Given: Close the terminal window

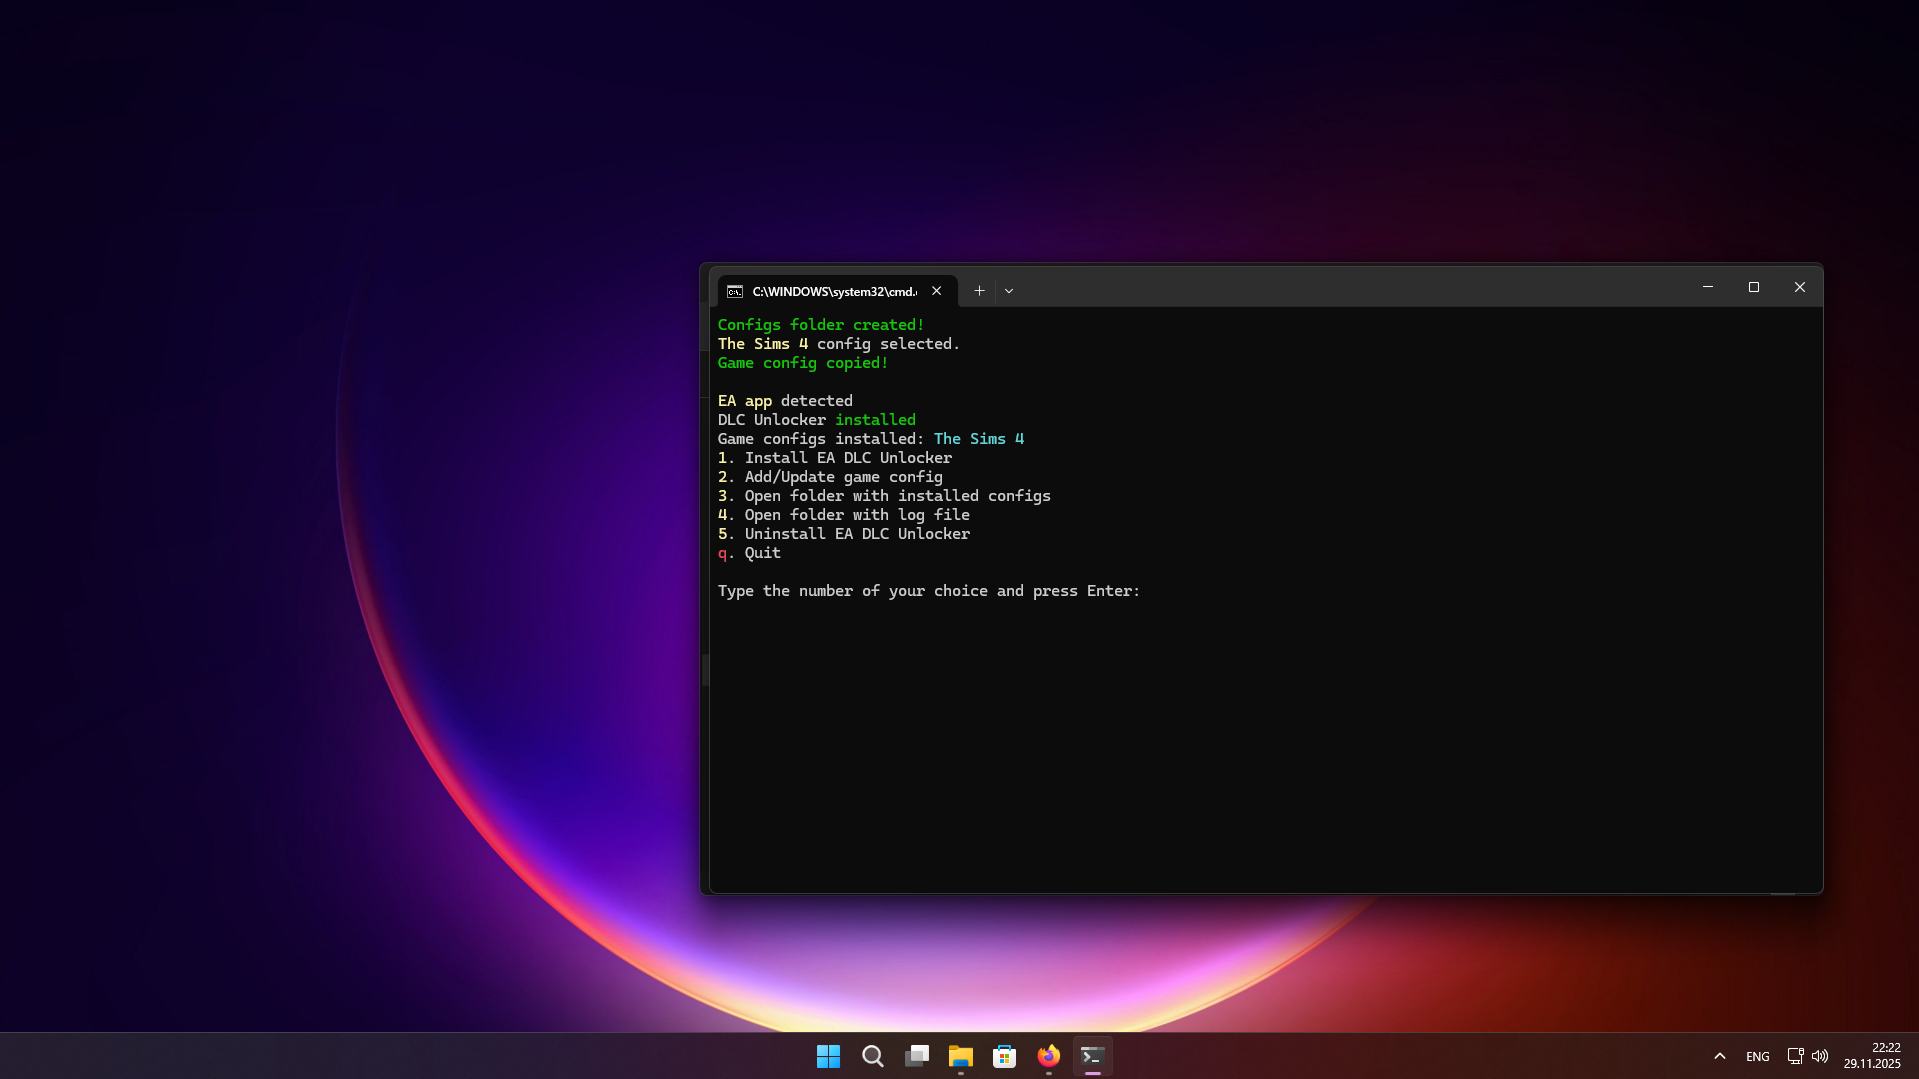Looking at the screenshot, I should (1800, 287).
